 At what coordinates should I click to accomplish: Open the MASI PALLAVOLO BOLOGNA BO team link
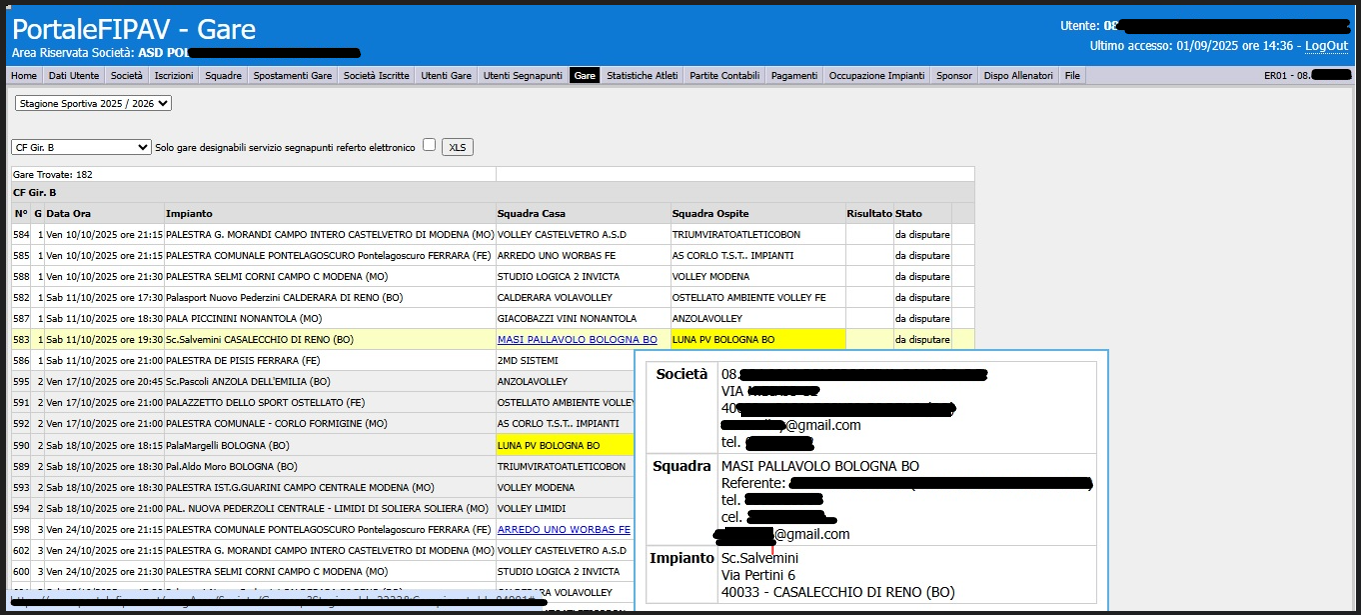pos(577,340)
